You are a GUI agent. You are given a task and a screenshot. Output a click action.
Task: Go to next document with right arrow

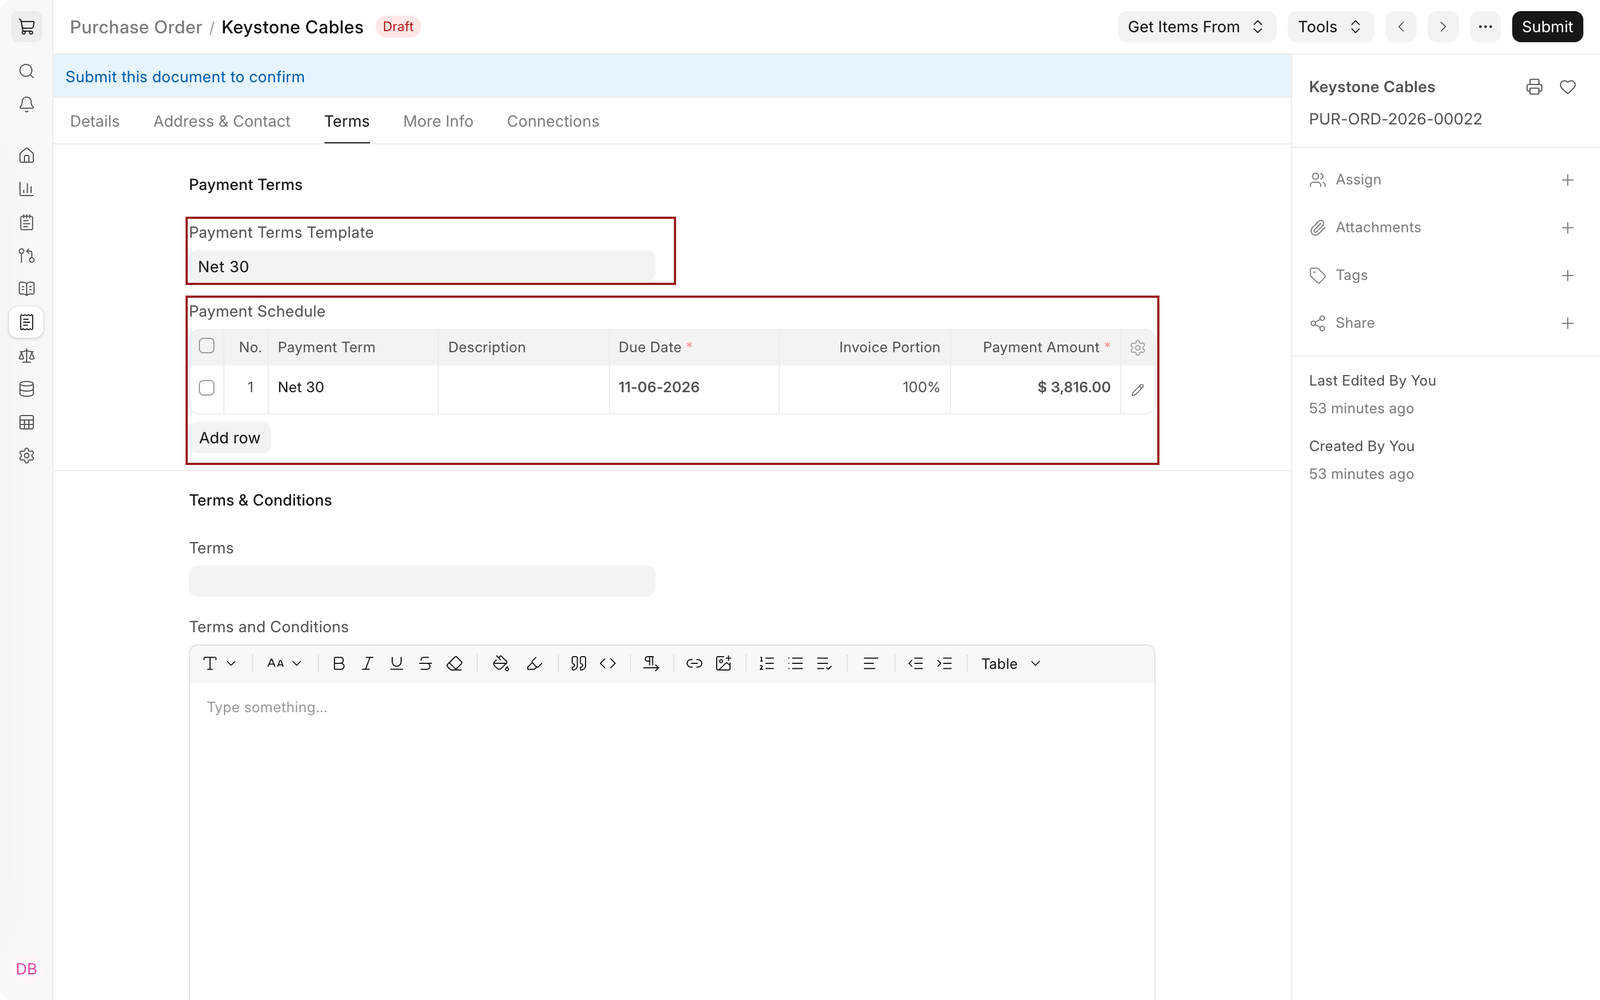click(1443, 27)
